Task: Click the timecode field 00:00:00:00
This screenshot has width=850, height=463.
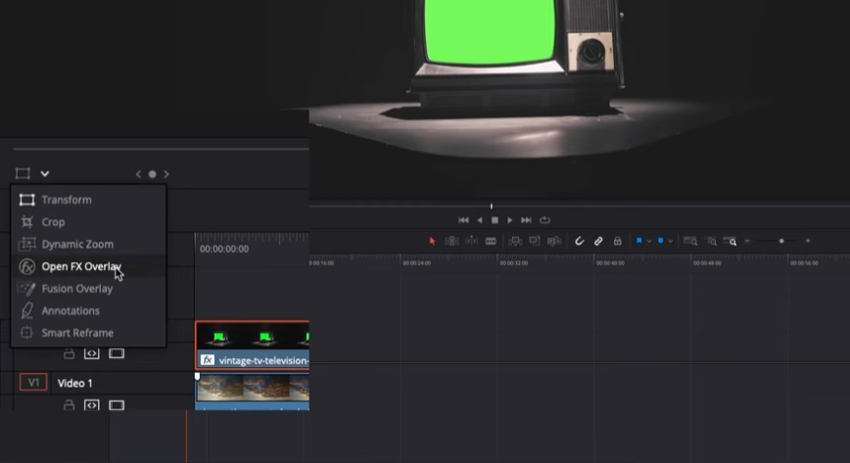Action: 224,249
